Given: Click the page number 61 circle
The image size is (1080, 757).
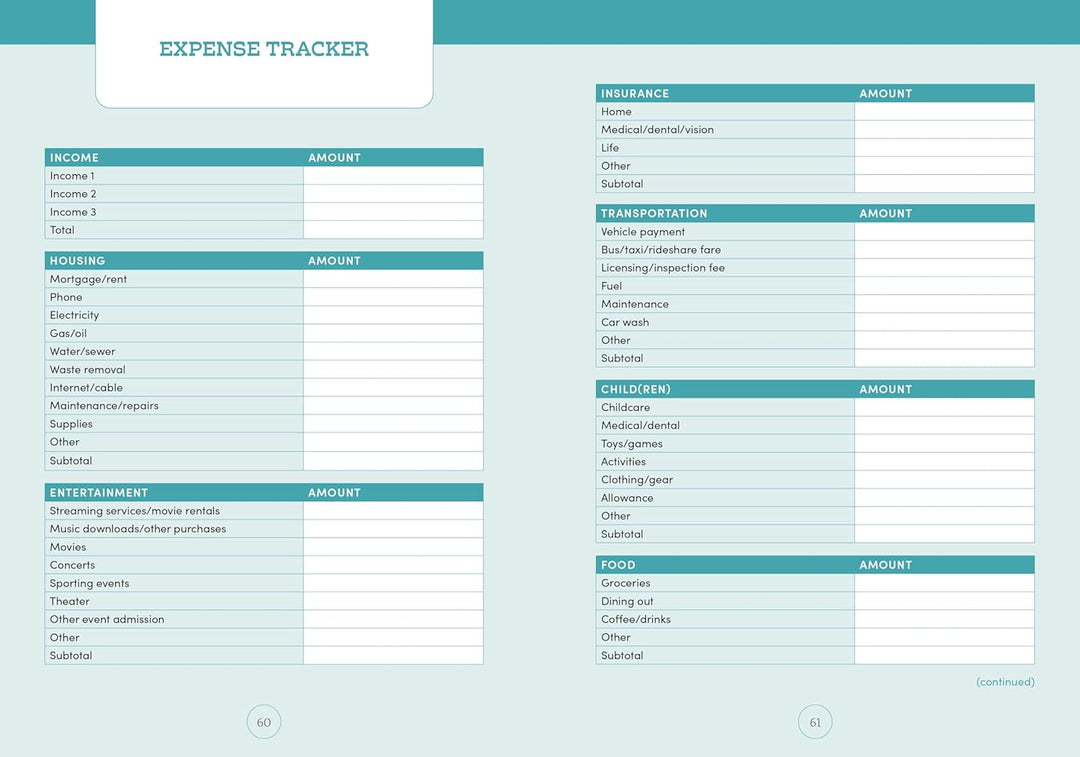Looking at the screenshot, I should [x=815, y=722].
